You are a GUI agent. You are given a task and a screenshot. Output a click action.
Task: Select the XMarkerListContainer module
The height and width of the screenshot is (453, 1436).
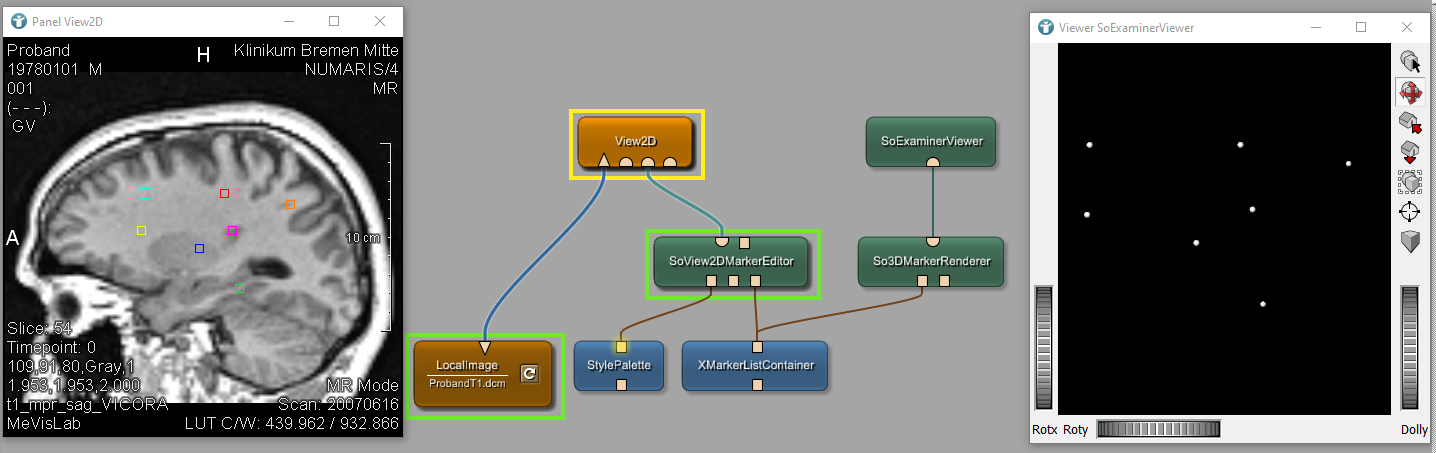click(x=756, y=365)
